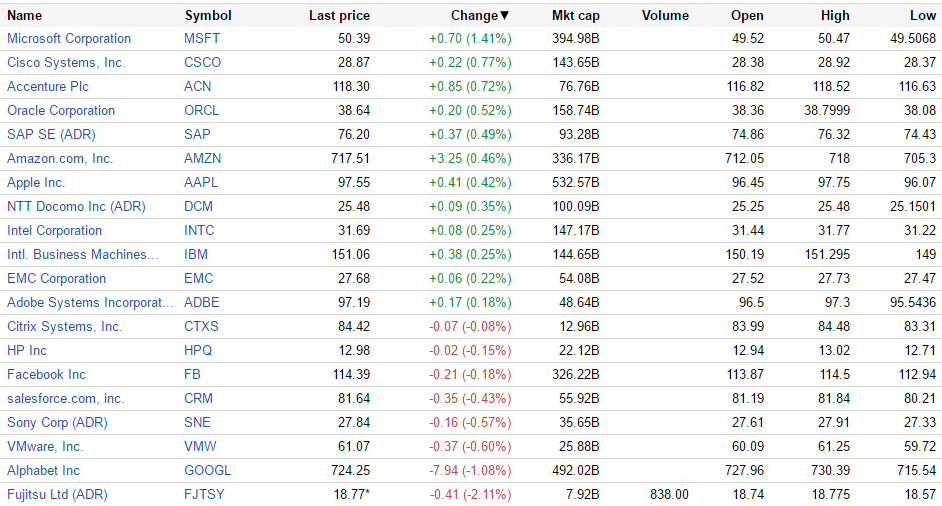Click the AMZN symbol link

(x=203, y=159)
